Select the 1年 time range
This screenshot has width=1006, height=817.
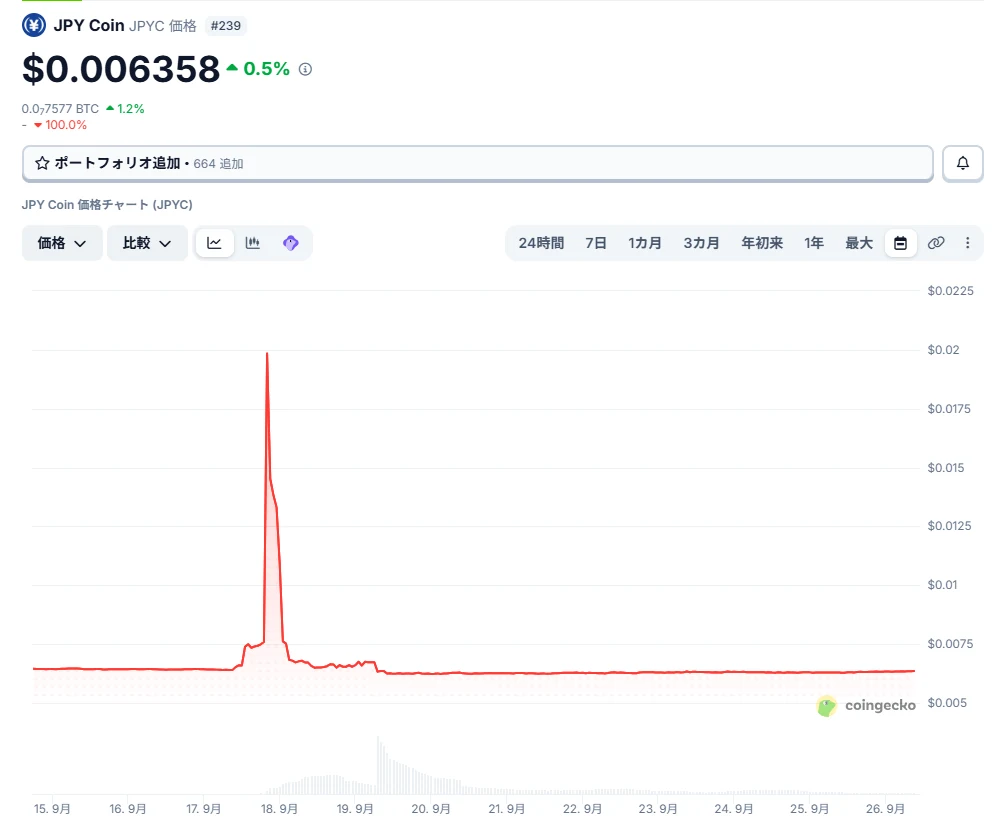pos(814,243)
